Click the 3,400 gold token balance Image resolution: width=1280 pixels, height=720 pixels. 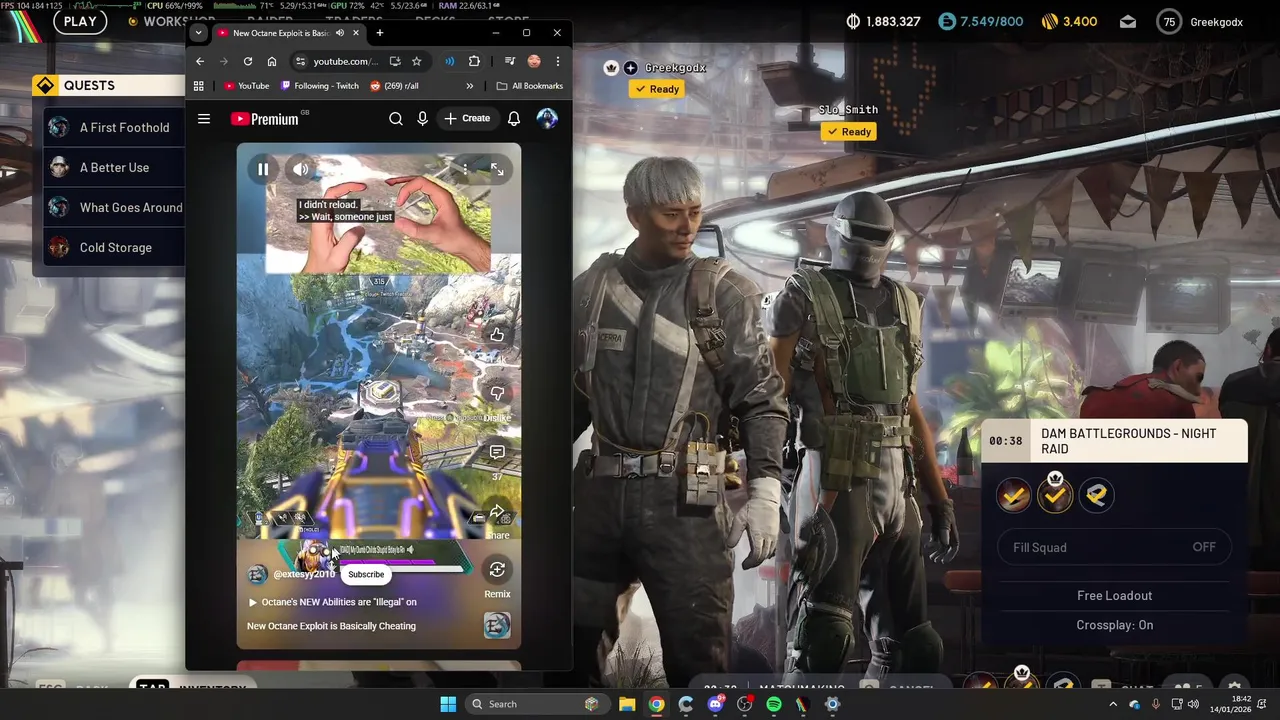point(1069,21)
